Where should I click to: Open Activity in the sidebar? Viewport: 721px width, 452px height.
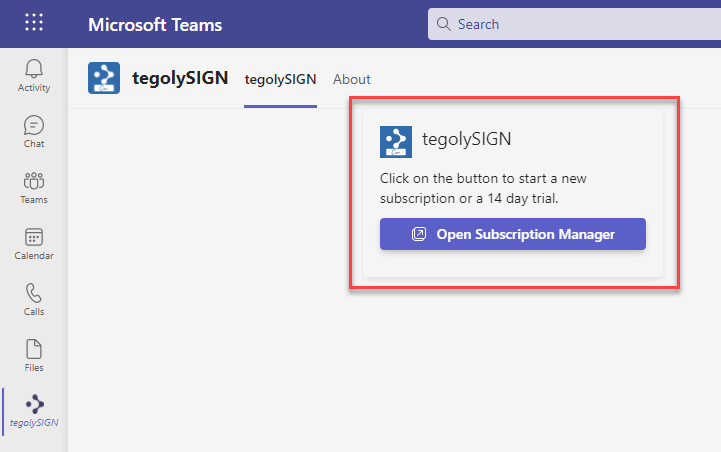click(x=34, y=76)
